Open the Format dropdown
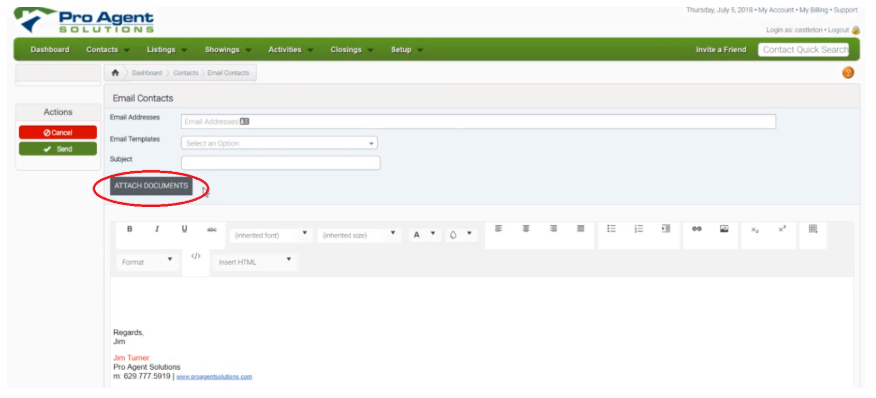 tap(147, 262)
